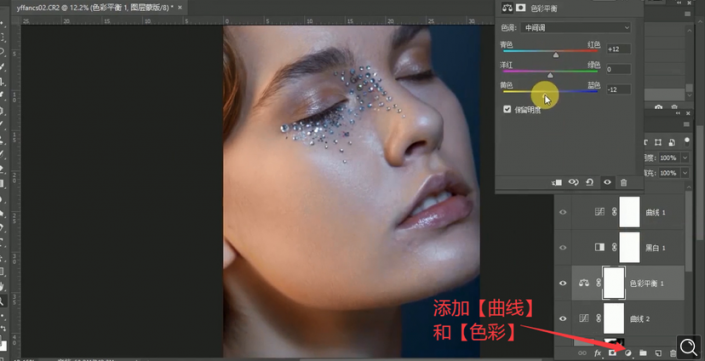Image resolution: width=705 pixels, height=361 pixels.
Task: Toggle the mask link on 色彩平衡 1 layer
Action: (598, 283)
